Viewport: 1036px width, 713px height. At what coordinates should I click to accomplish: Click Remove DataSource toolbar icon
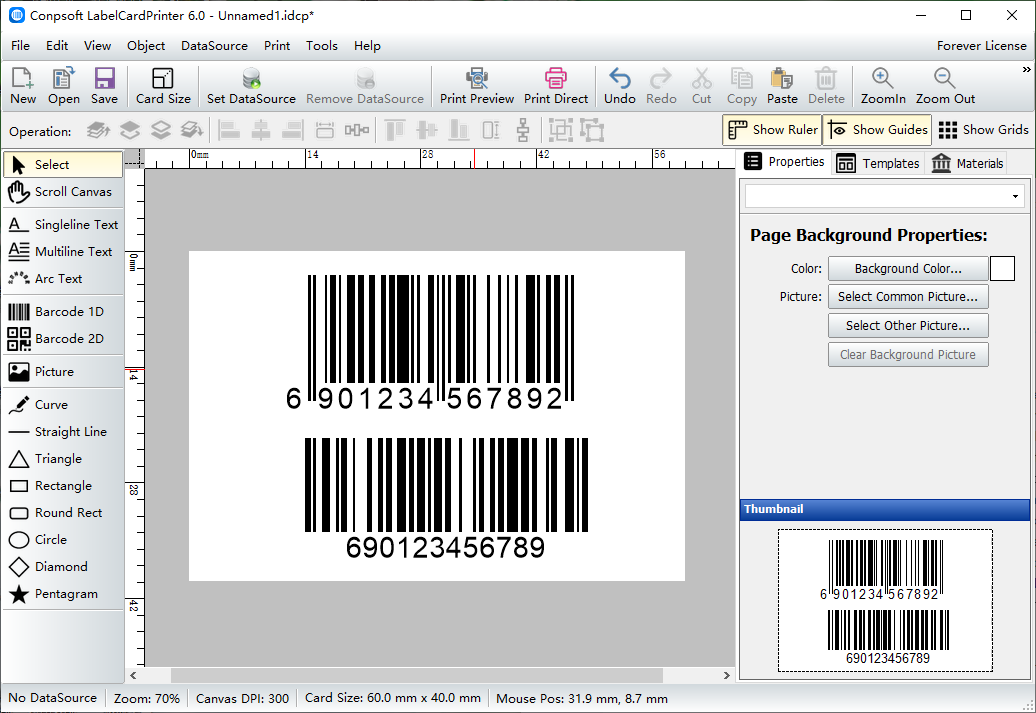365,86
